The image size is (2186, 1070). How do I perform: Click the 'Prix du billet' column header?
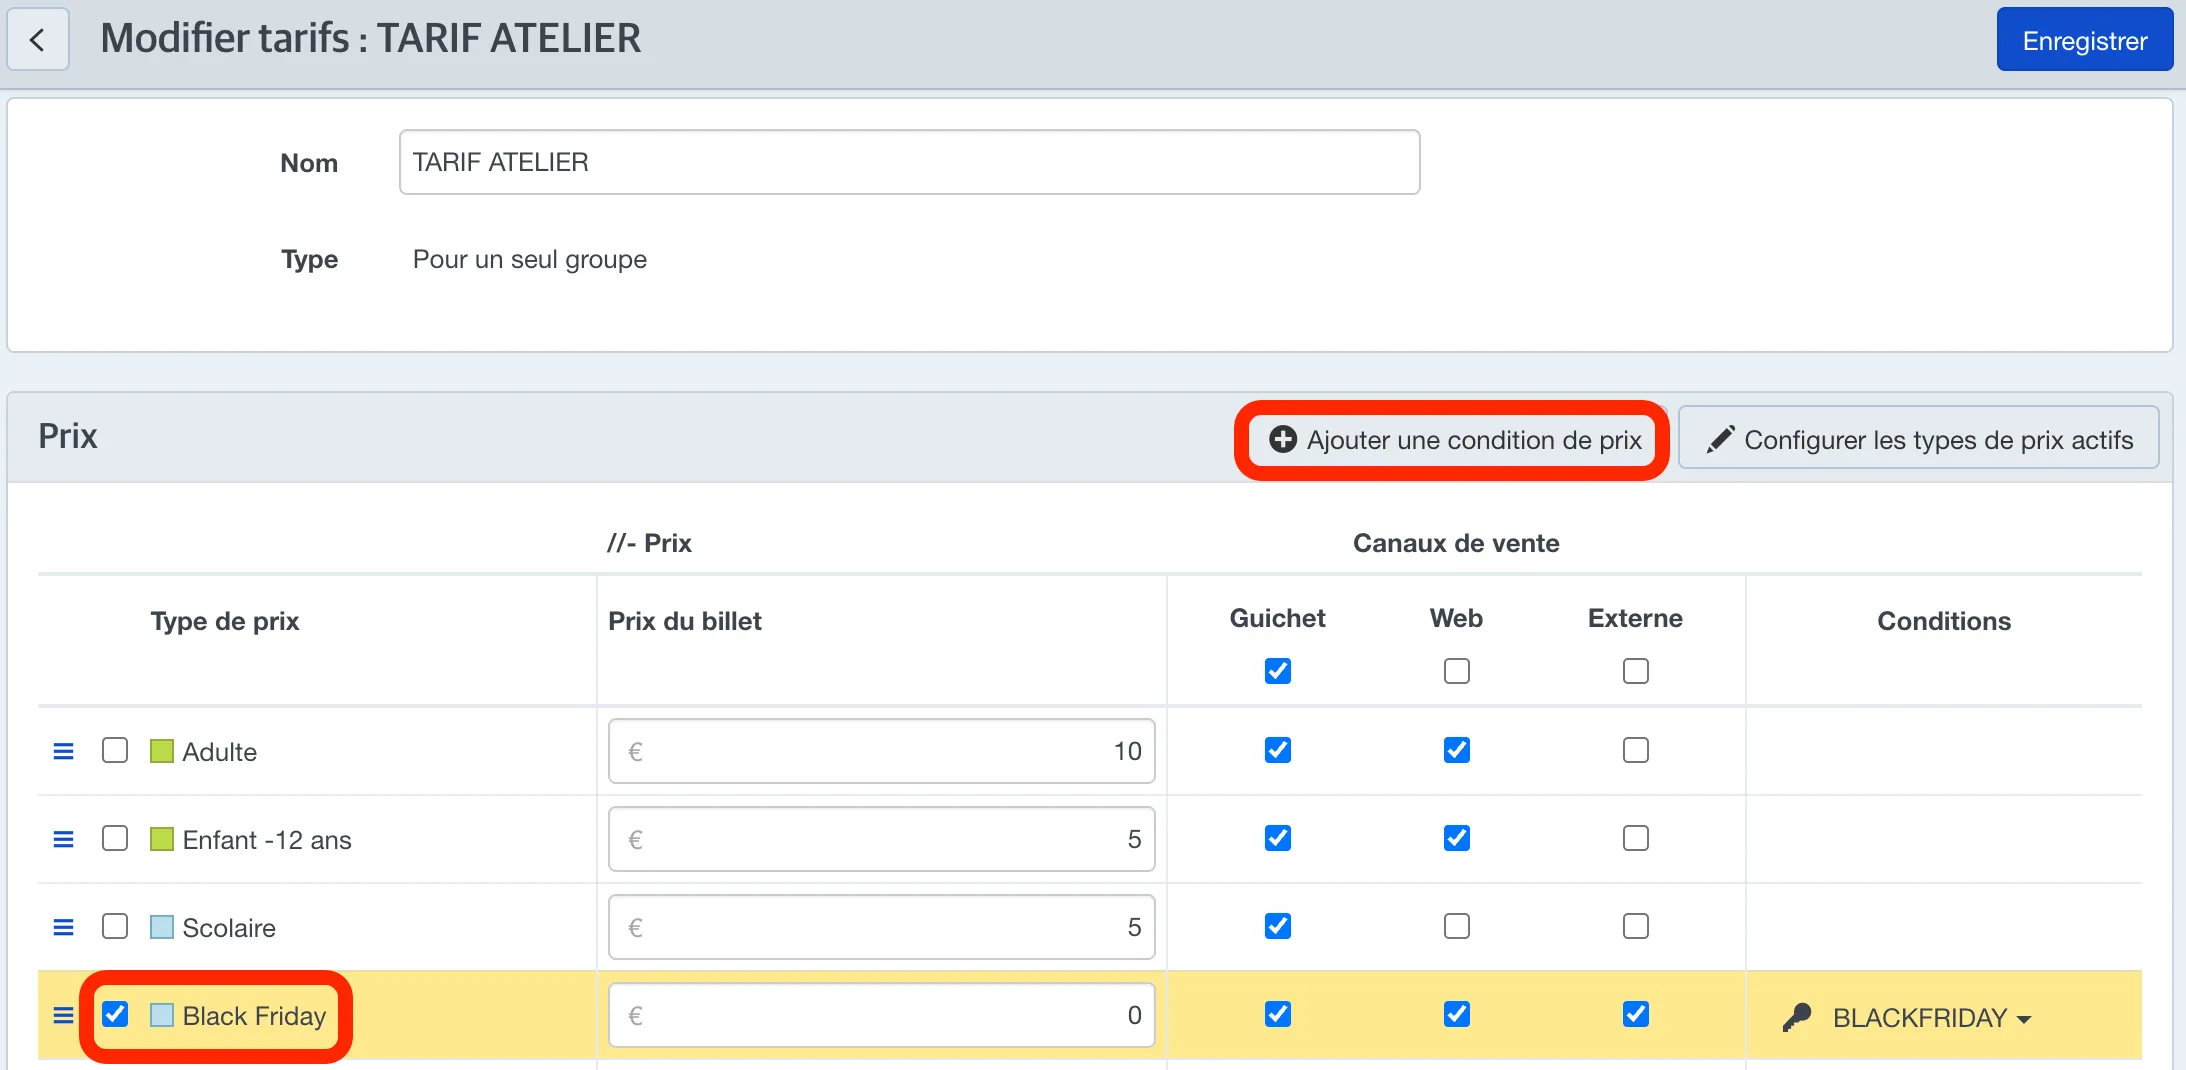[685, 621]
